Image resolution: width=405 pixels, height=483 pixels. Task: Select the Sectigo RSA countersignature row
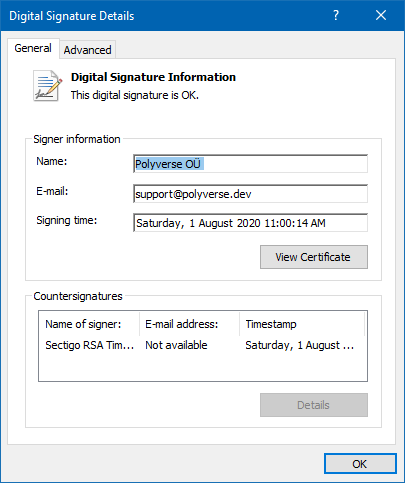pyautogui.click(x=203, y=345)
